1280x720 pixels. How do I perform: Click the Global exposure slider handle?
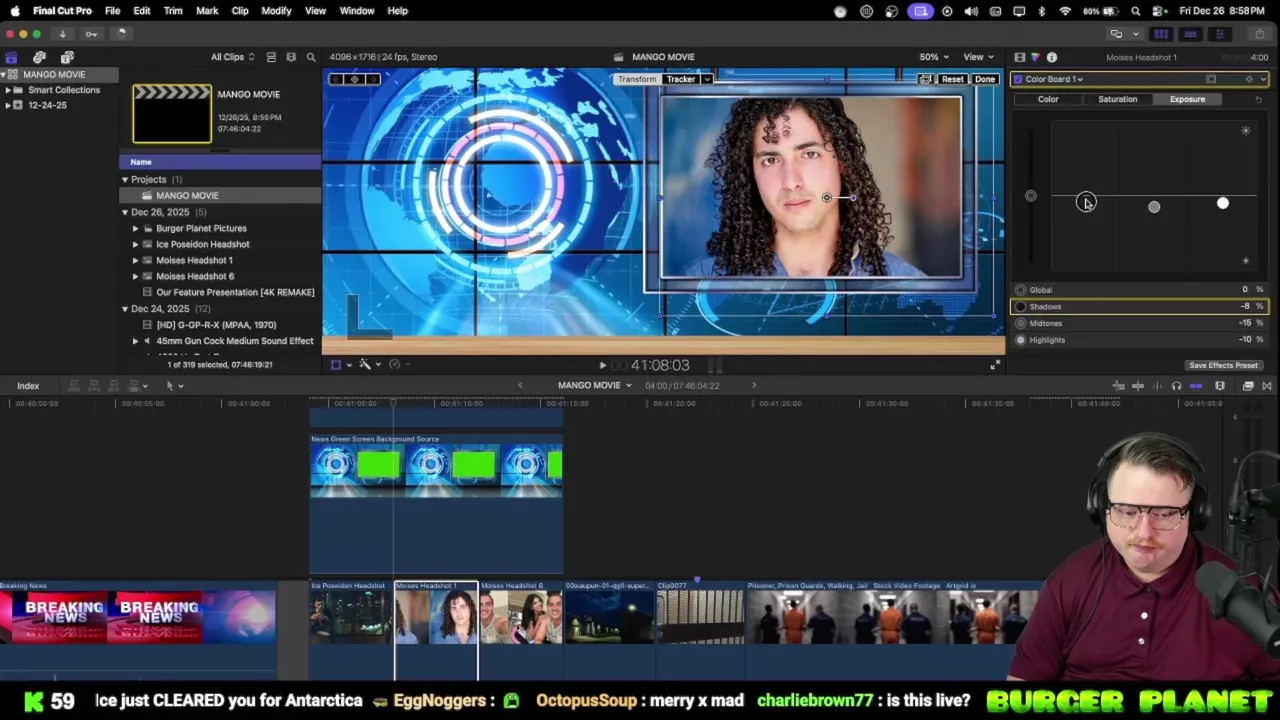click(x=1031, y=196)
